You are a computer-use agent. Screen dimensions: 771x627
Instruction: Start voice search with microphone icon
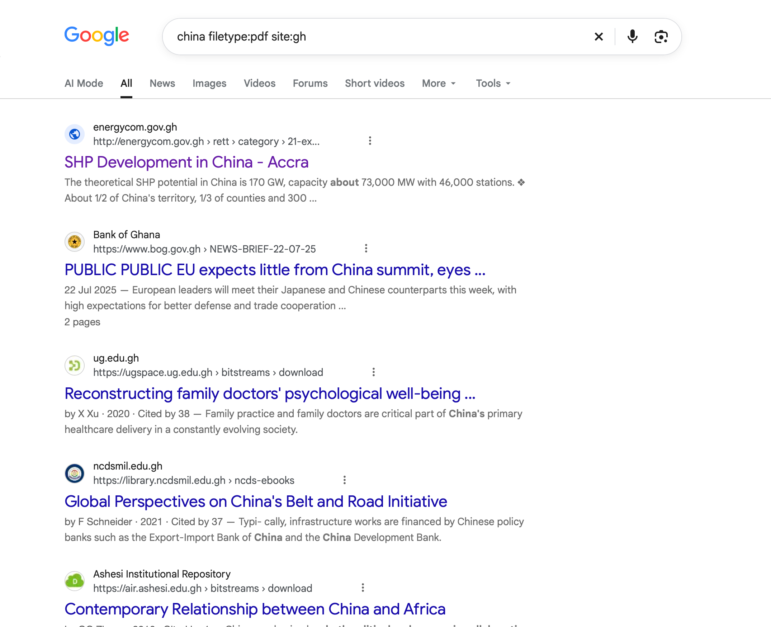pyautogui.click(x=632, y=36)
